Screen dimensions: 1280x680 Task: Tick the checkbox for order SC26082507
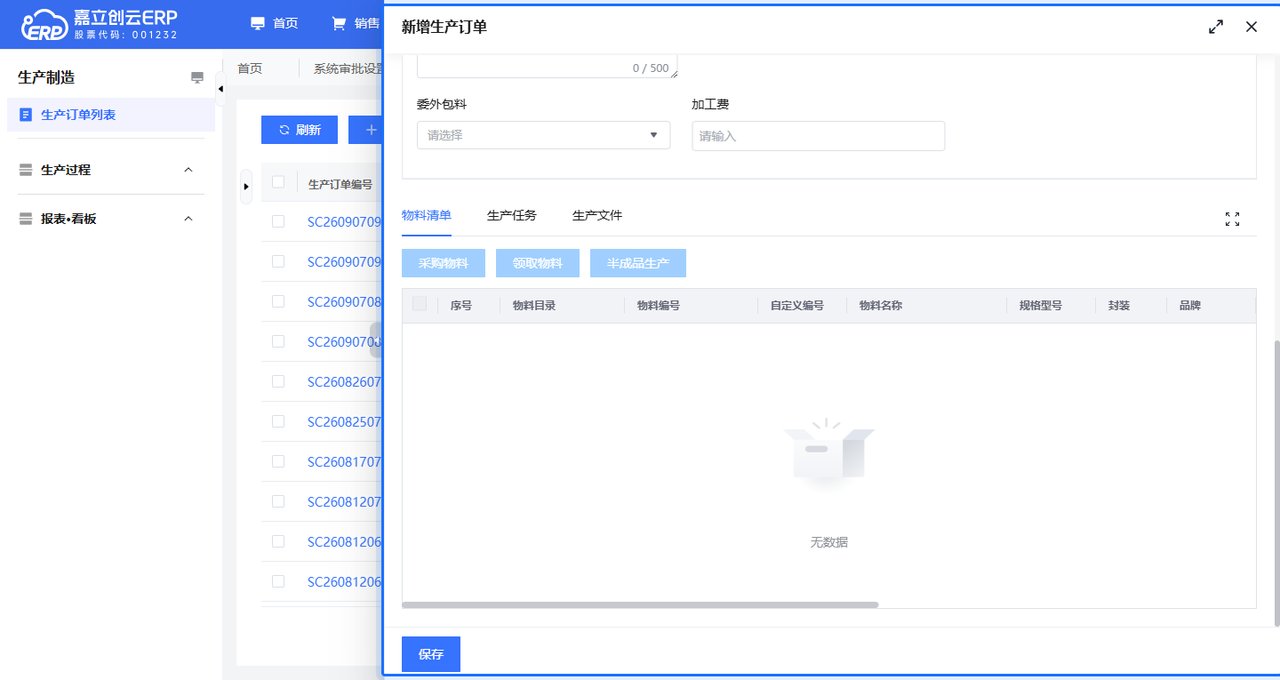[x=278, y=421]
